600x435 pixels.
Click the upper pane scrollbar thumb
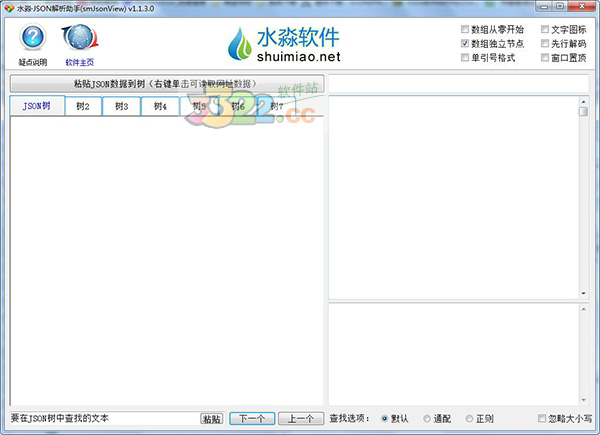[583, 111]
